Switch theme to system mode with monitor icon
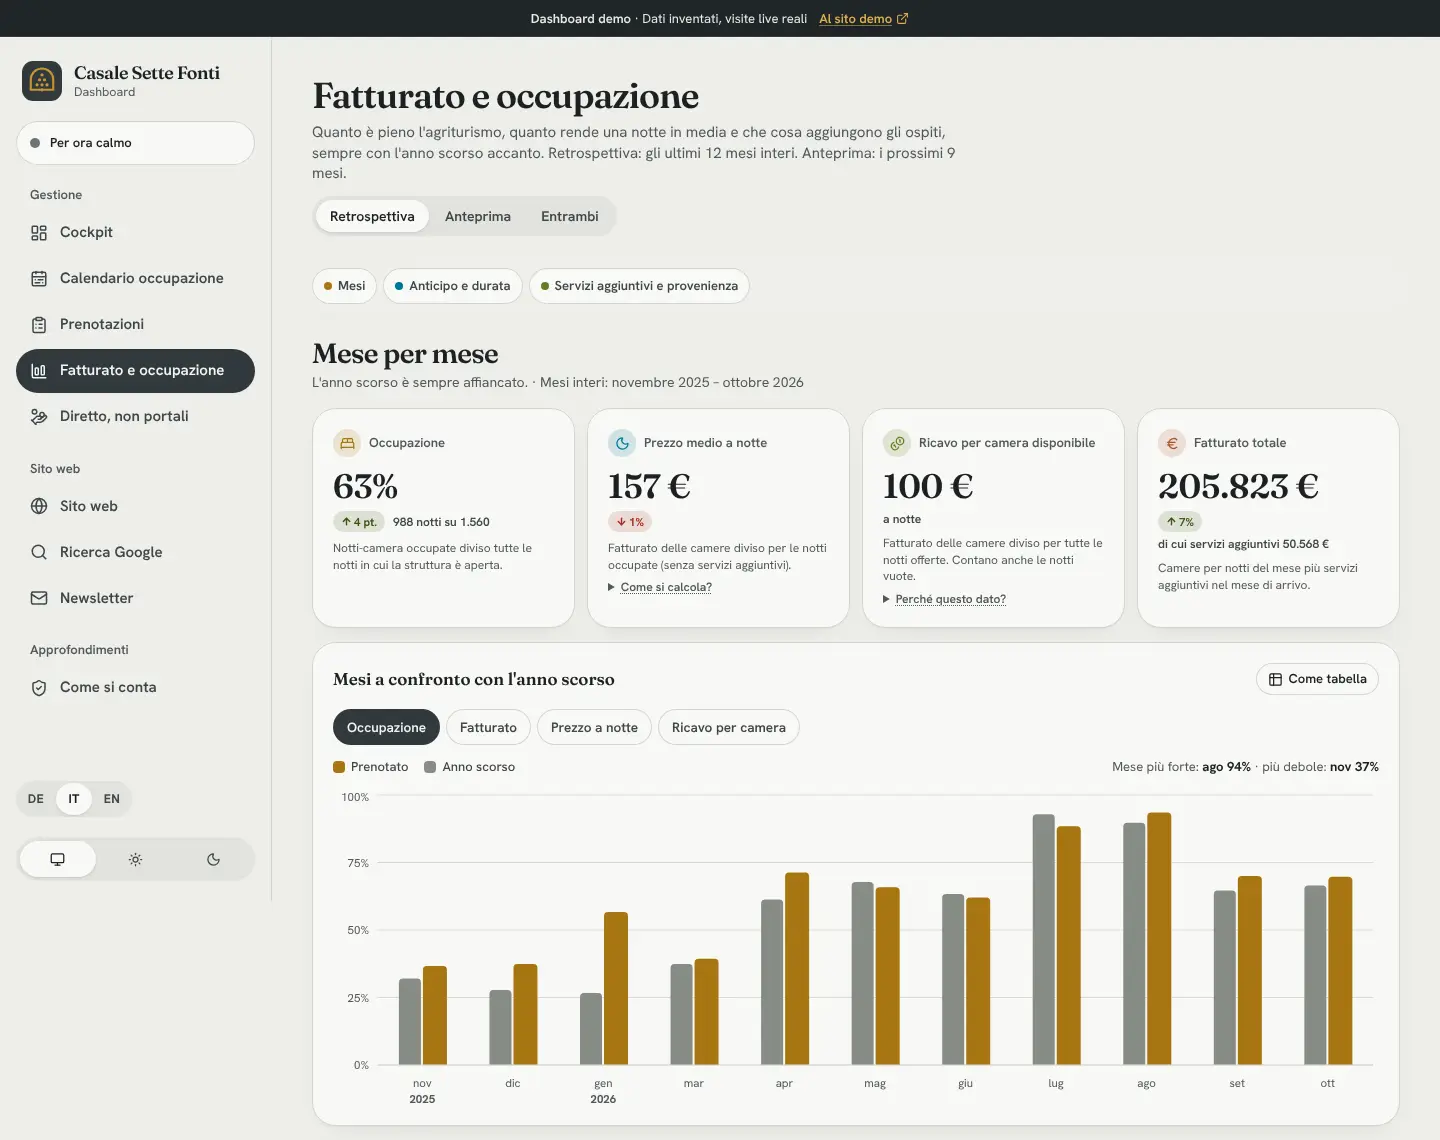This screenshot has height=1140, width=1440. coord(58,860)
